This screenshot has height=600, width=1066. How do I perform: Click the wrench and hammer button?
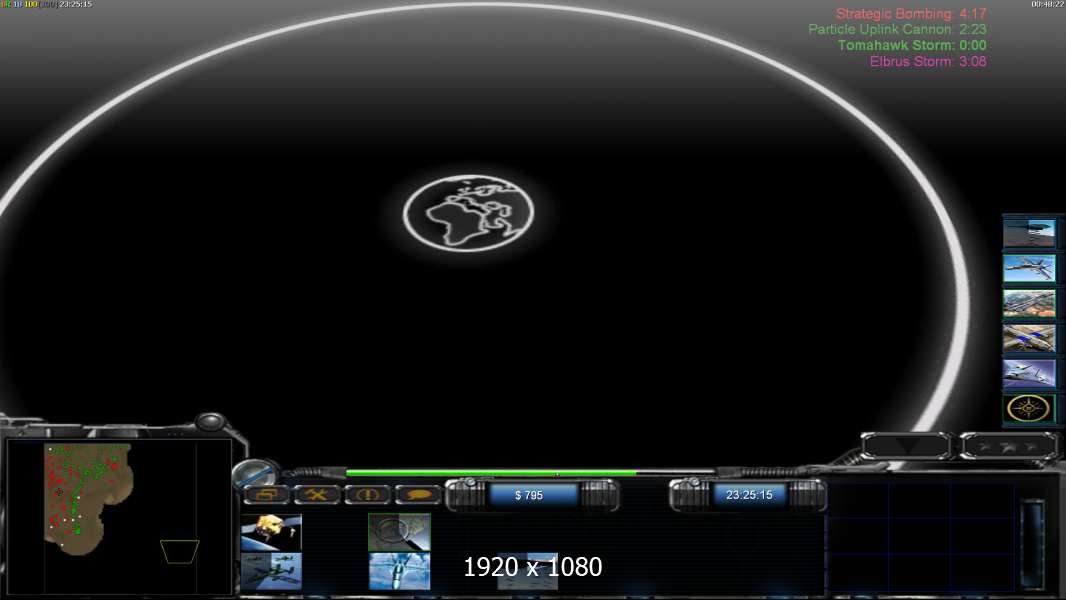[x=317, y=495]
